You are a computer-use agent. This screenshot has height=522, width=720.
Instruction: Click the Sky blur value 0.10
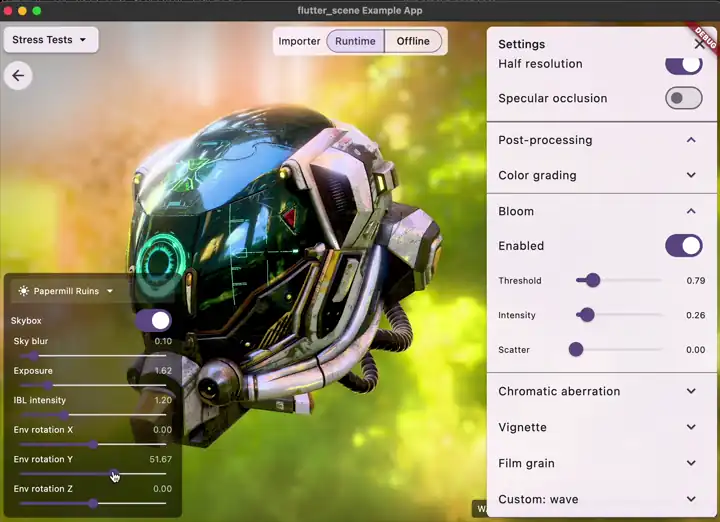pos(163,341)
